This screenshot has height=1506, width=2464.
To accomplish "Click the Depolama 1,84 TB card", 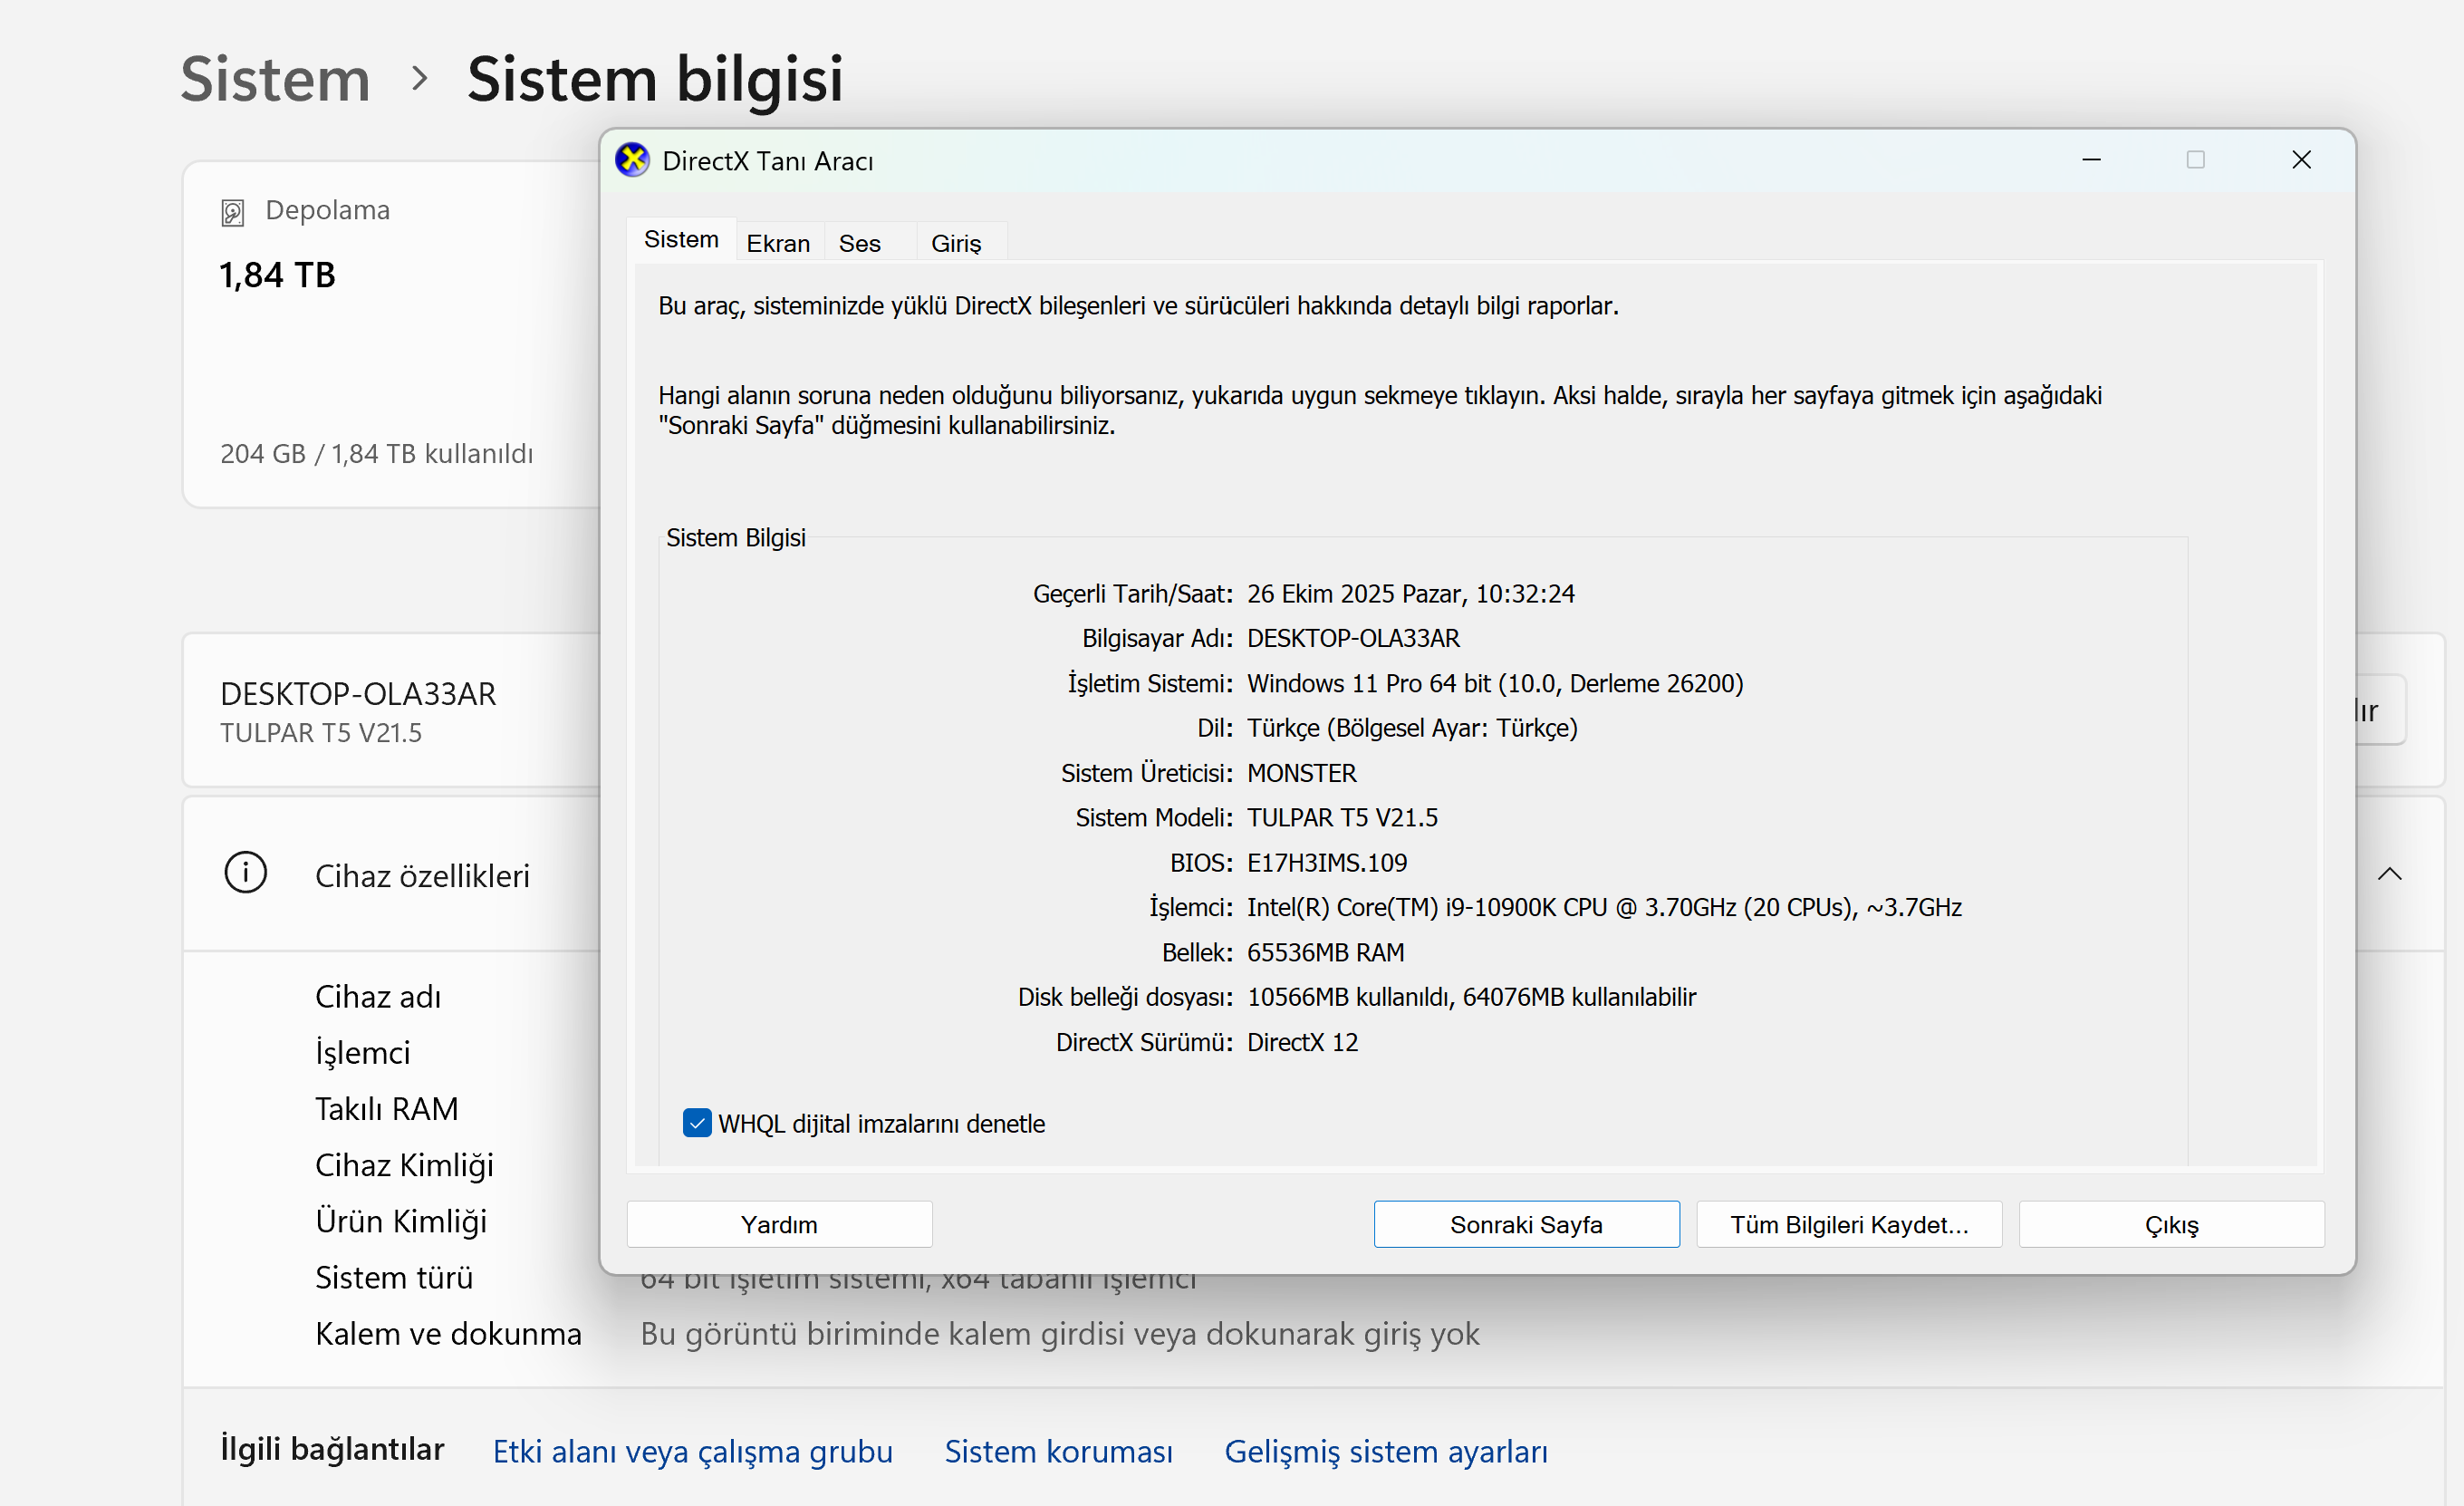I will [392, 334].
